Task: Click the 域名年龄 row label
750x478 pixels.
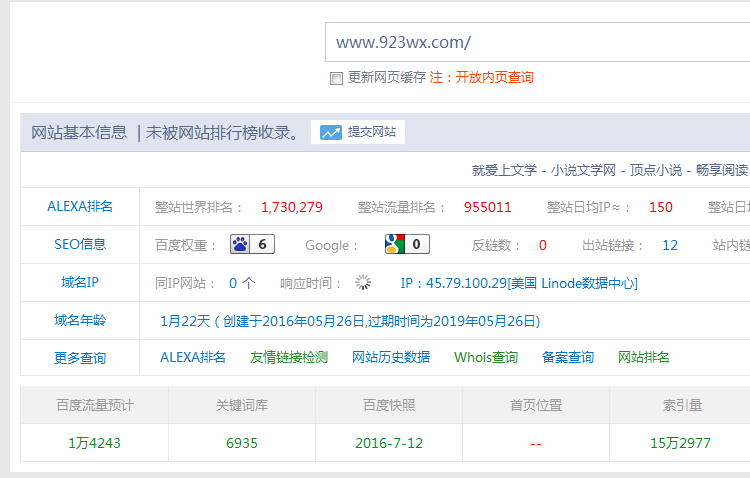Action: click(x=80, y=321)
